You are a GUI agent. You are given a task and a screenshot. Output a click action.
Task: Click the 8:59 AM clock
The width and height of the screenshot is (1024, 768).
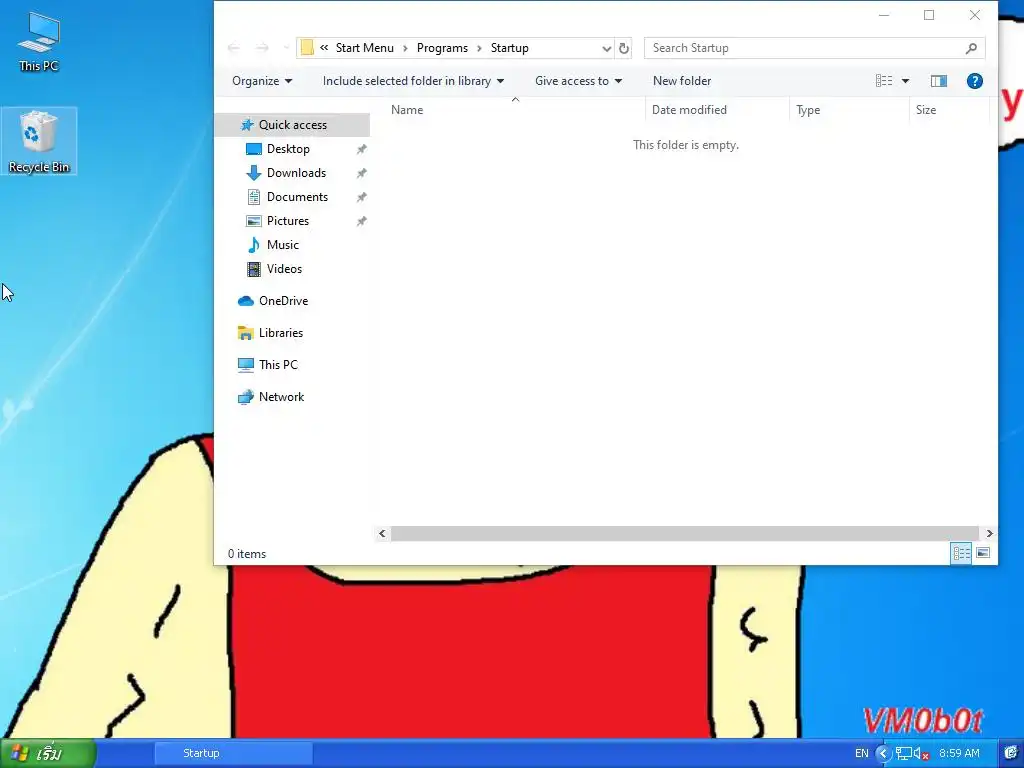point(959,754)
